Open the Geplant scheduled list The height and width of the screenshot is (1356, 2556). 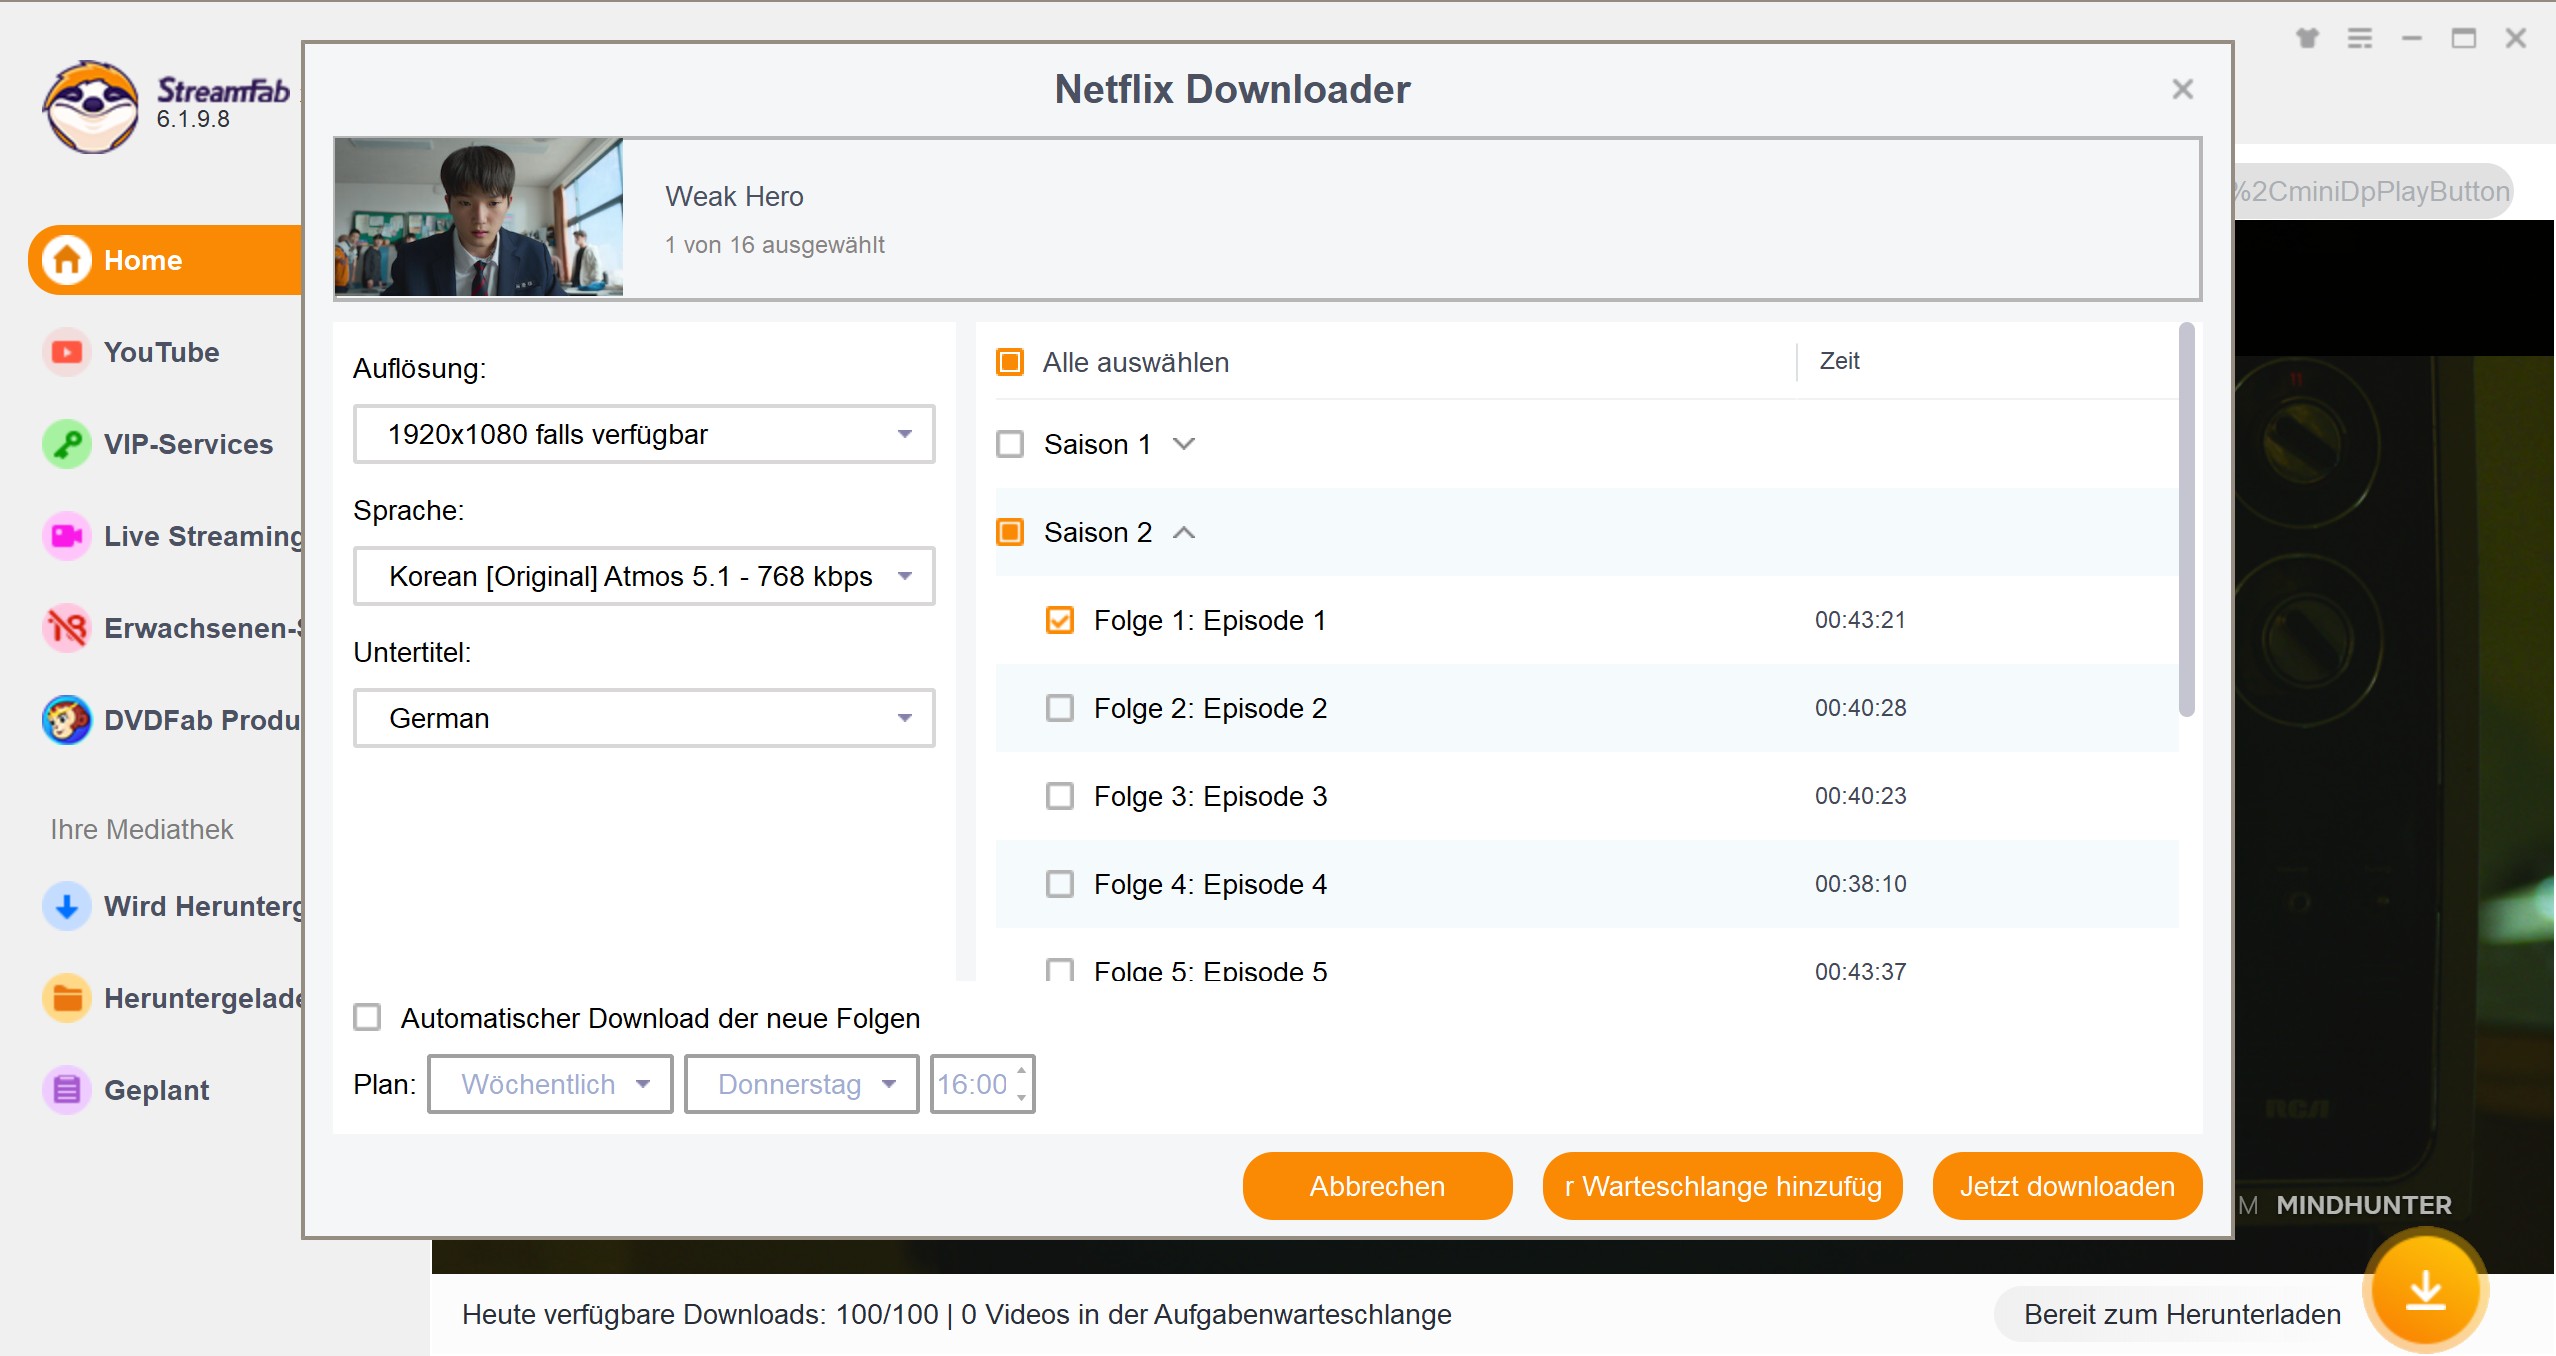tap(156, 1090)
